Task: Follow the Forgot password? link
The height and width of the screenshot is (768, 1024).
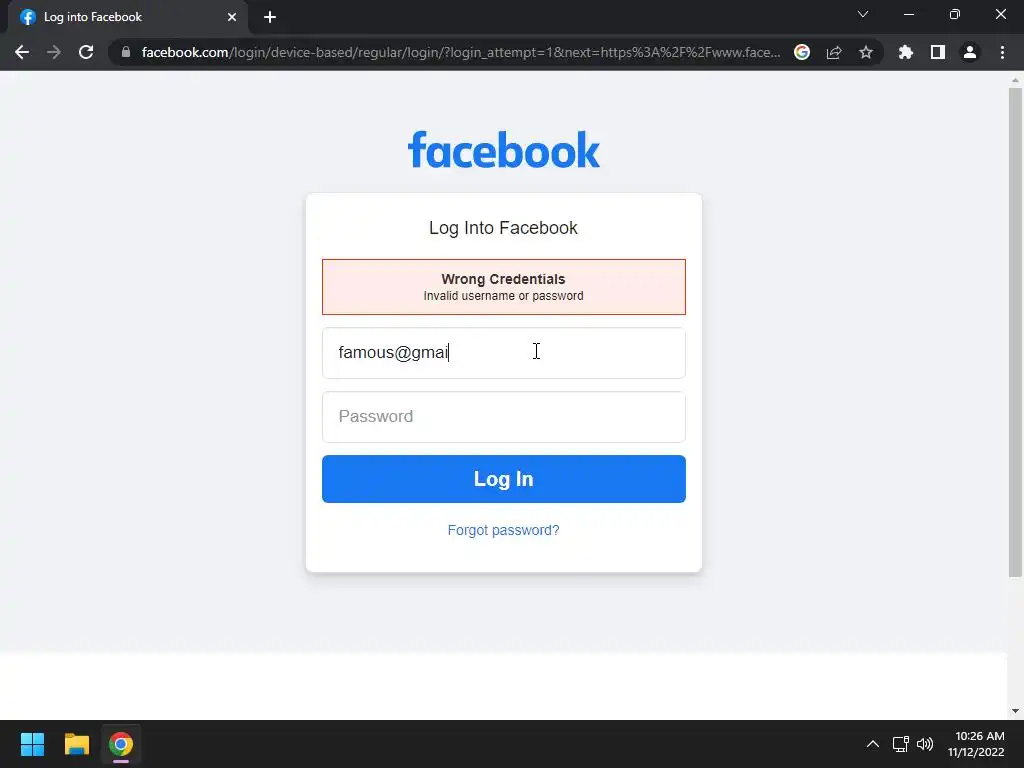Action: click(504, 530)
